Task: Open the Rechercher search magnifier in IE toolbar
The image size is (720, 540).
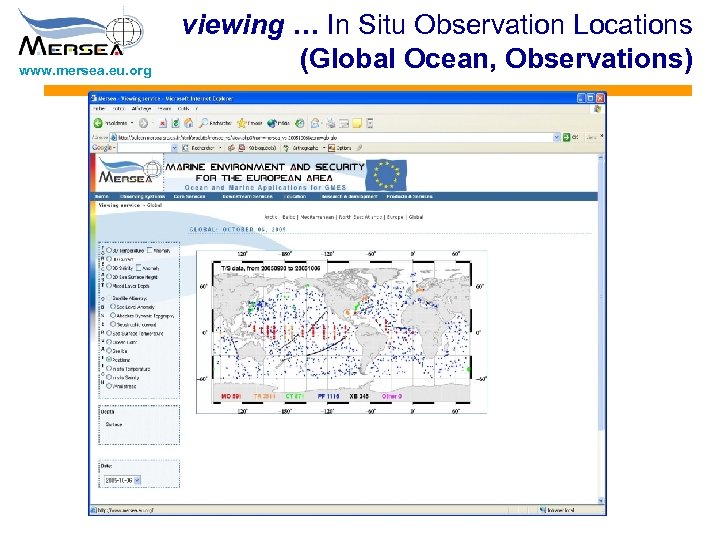Action: click(x=215, y=123)
